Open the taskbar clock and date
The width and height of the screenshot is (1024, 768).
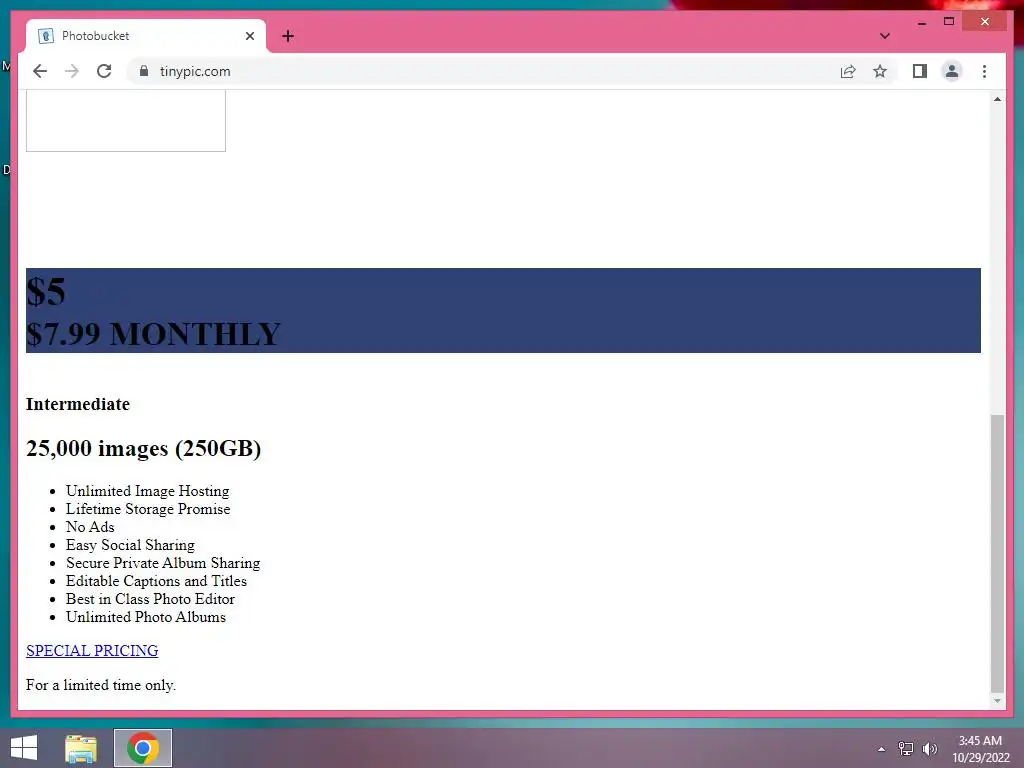pyautogui.click(x=980, y=749)
